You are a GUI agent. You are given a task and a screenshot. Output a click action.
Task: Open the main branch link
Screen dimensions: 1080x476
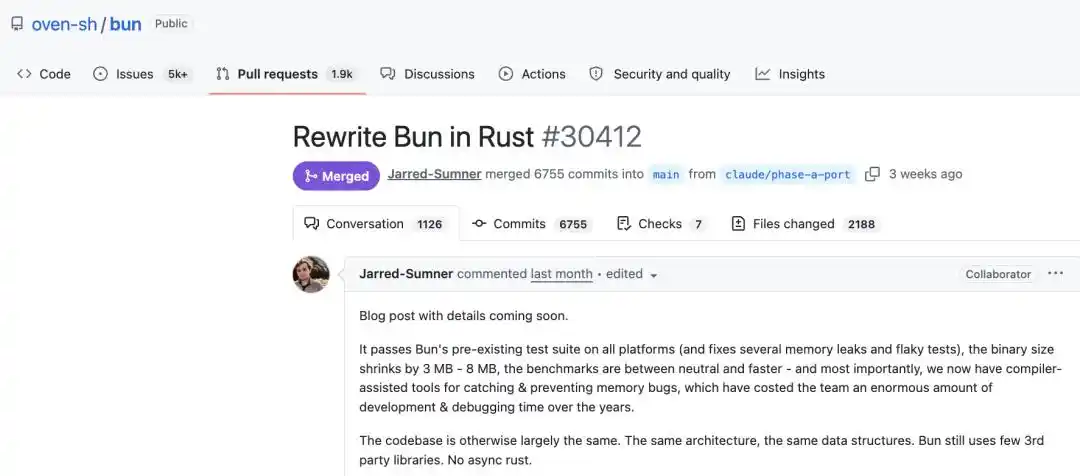(x=666, y=174)
